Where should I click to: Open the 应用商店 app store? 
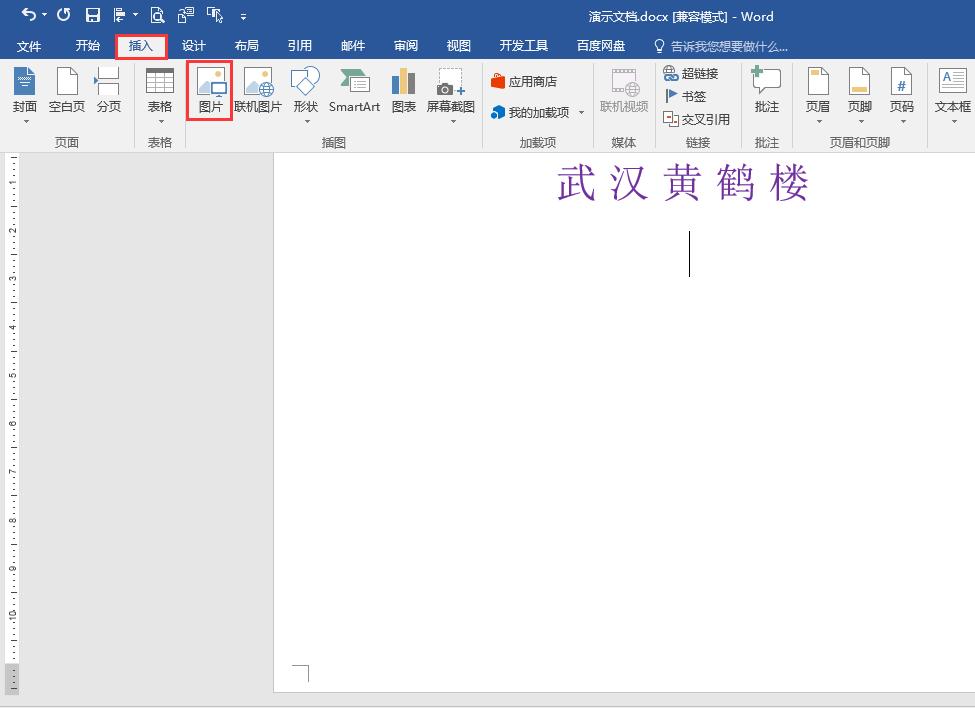tap(528, 80)
